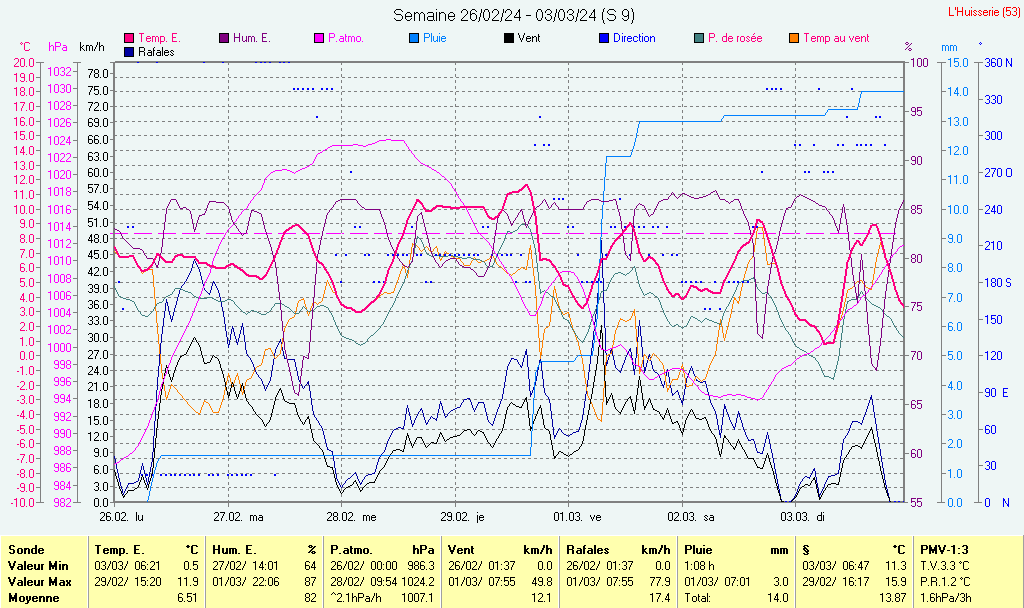Click the '28.02. me' date label
Screen dimensions: 1024x608
[x=351, y=517]
